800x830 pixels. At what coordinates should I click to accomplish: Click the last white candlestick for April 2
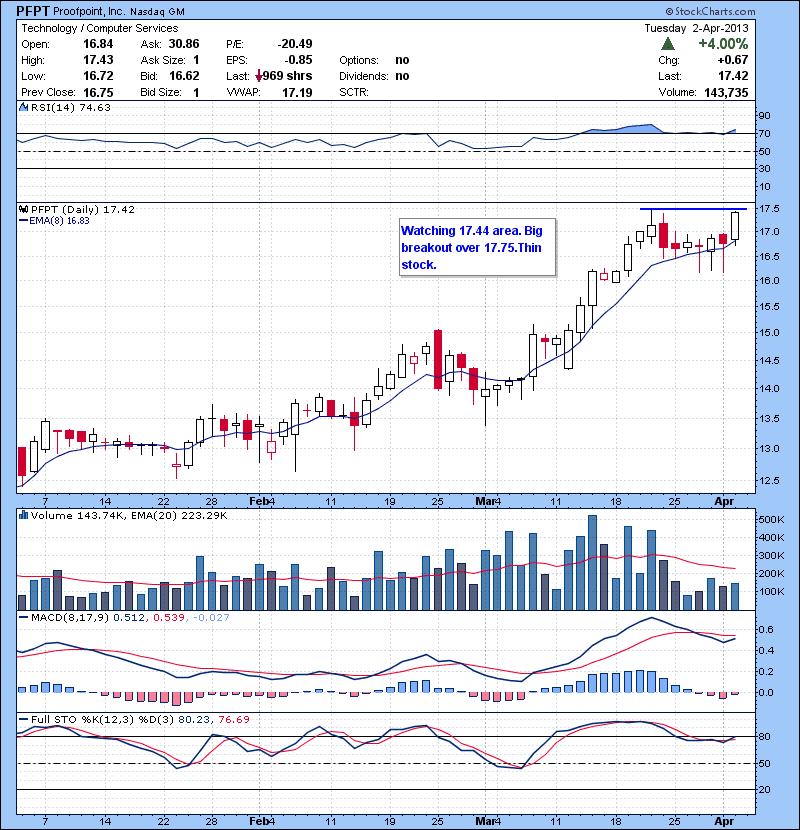735,227
